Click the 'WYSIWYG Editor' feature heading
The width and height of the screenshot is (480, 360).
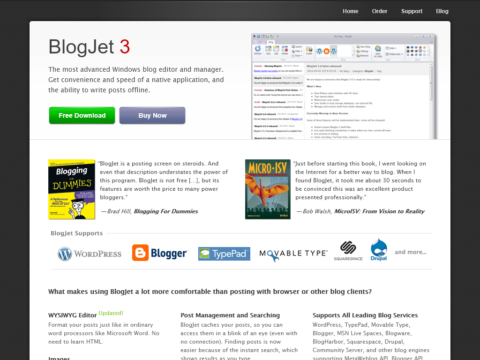click(72, 315)
